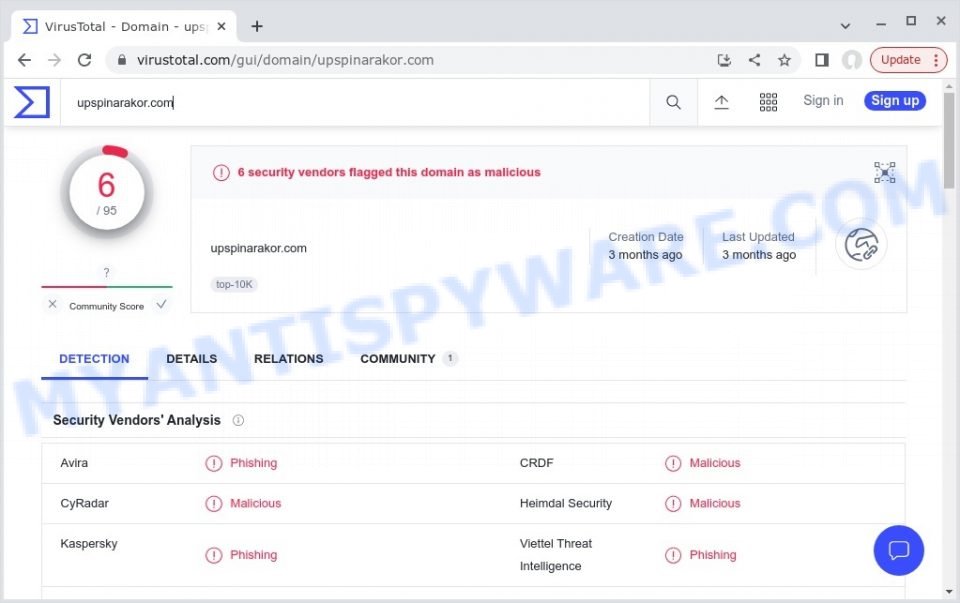
Task: Click the Security Vendors' Analysis heading
Action: click(137, 420)
